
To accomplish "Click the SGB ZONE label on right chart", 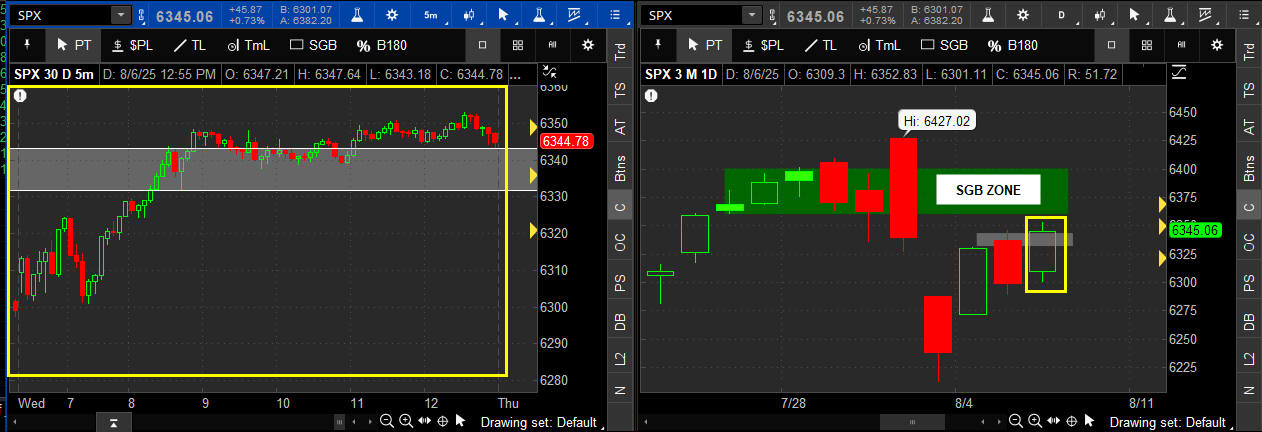I will [x=988, y=190].
